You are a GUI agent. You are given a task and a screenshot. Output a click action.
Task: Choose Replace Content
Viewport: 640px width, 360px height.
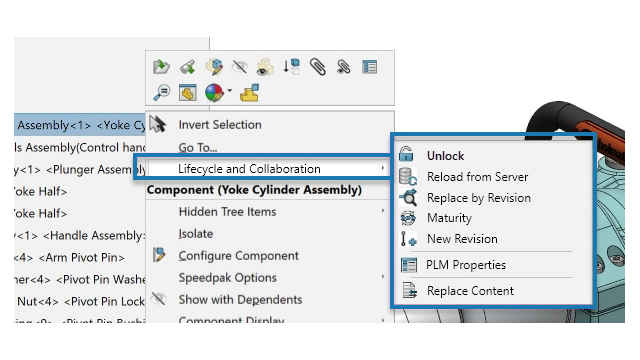[x=470, y=291]
